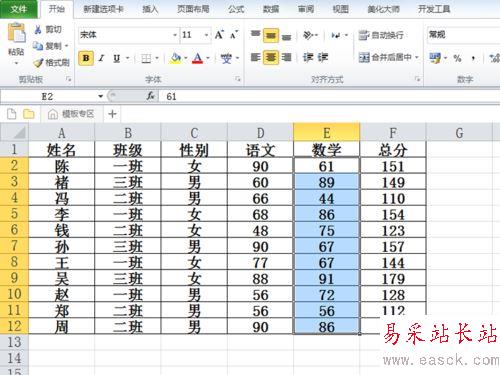This screenshot has width=500, height=375.
Task: Click the cell borders icon
Action: point(146,59)
